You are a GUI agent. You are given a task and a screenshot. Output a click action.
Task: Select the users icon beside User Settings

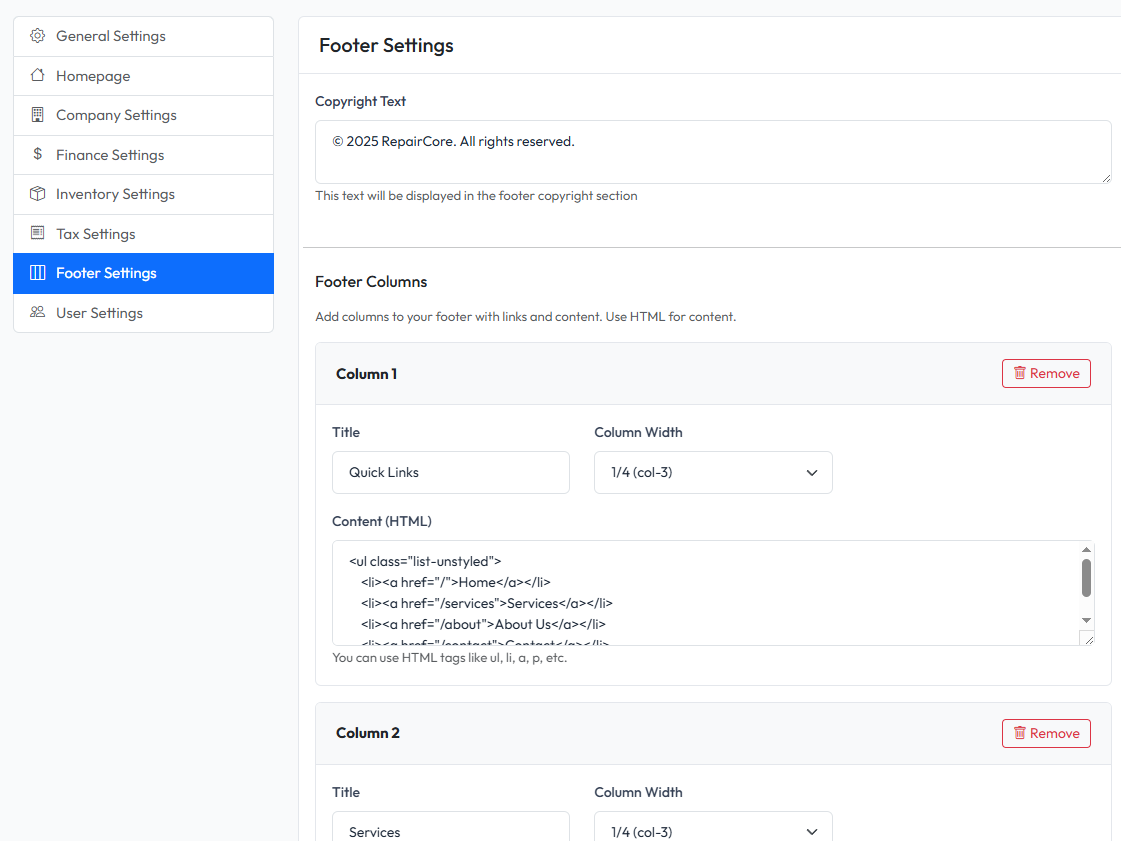[37, 312]
